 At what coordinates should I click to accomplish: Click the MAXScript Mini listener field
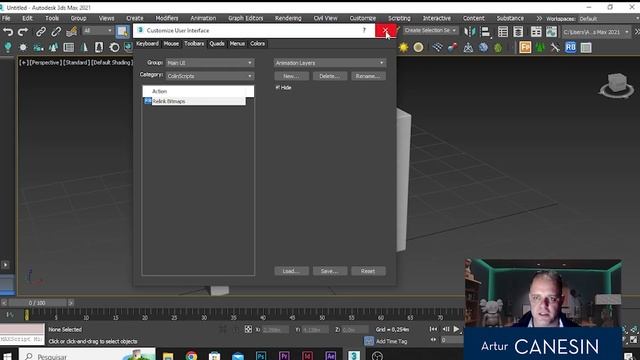22,339
